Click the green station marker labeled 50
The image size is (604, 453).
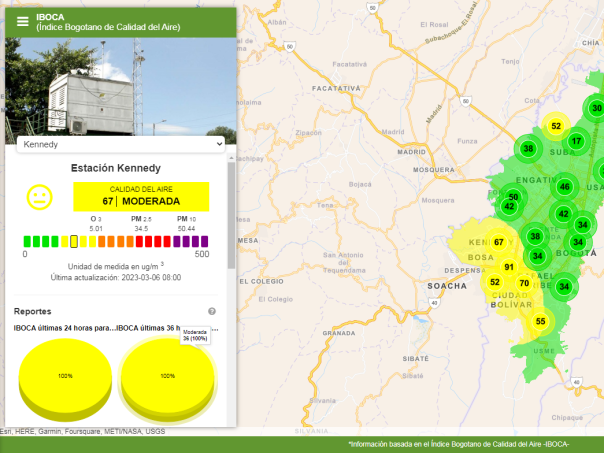click(513, 197)
